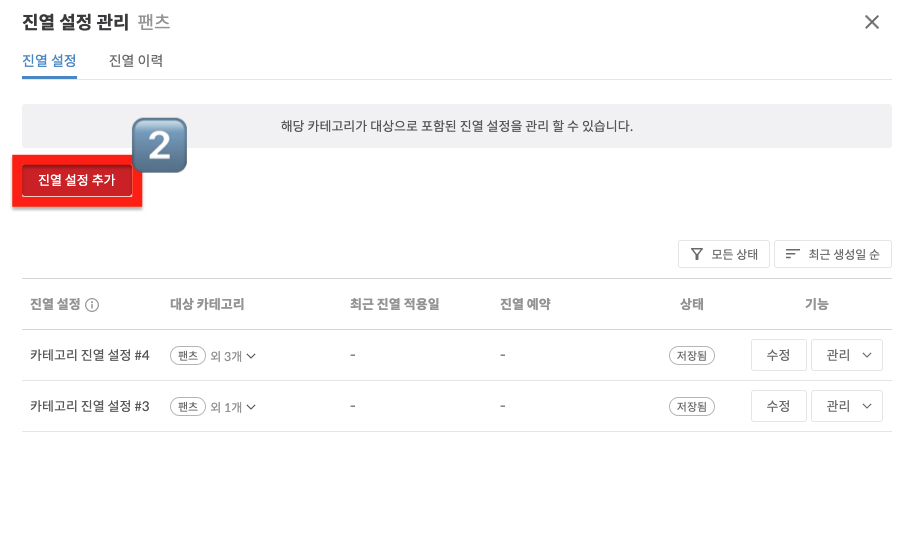Click the sort lines icon for 최근 생성일 순

[793, 255]
